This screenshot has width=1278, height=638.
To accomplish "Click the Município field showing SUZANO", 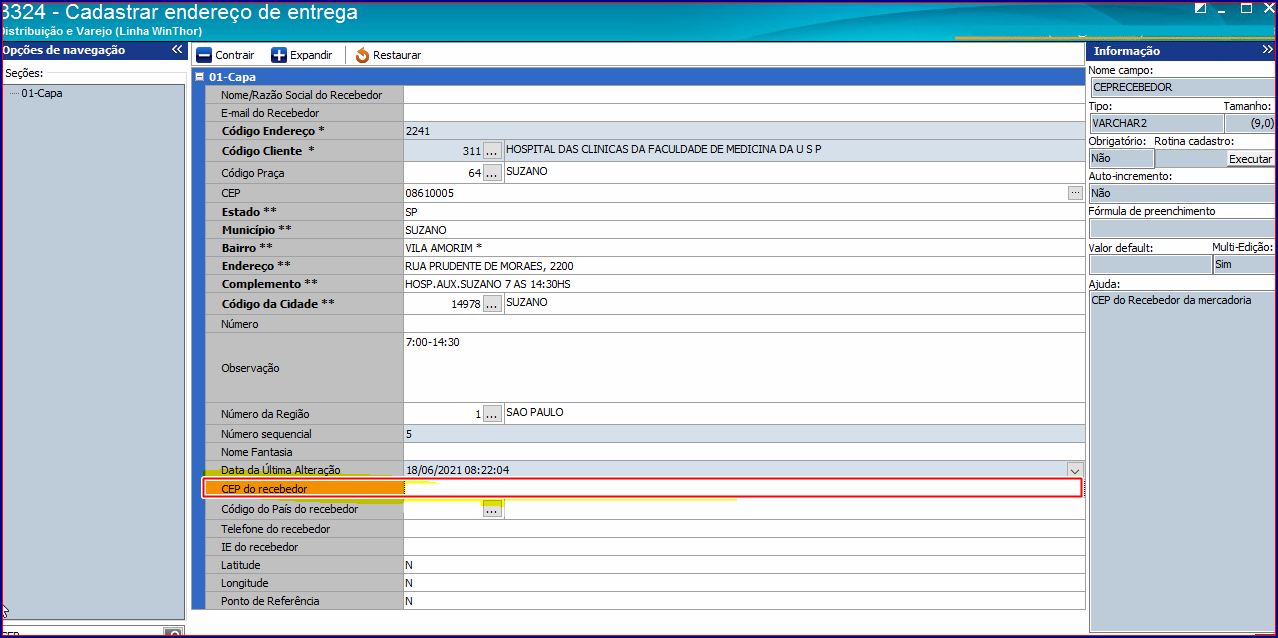I will 744,230.
